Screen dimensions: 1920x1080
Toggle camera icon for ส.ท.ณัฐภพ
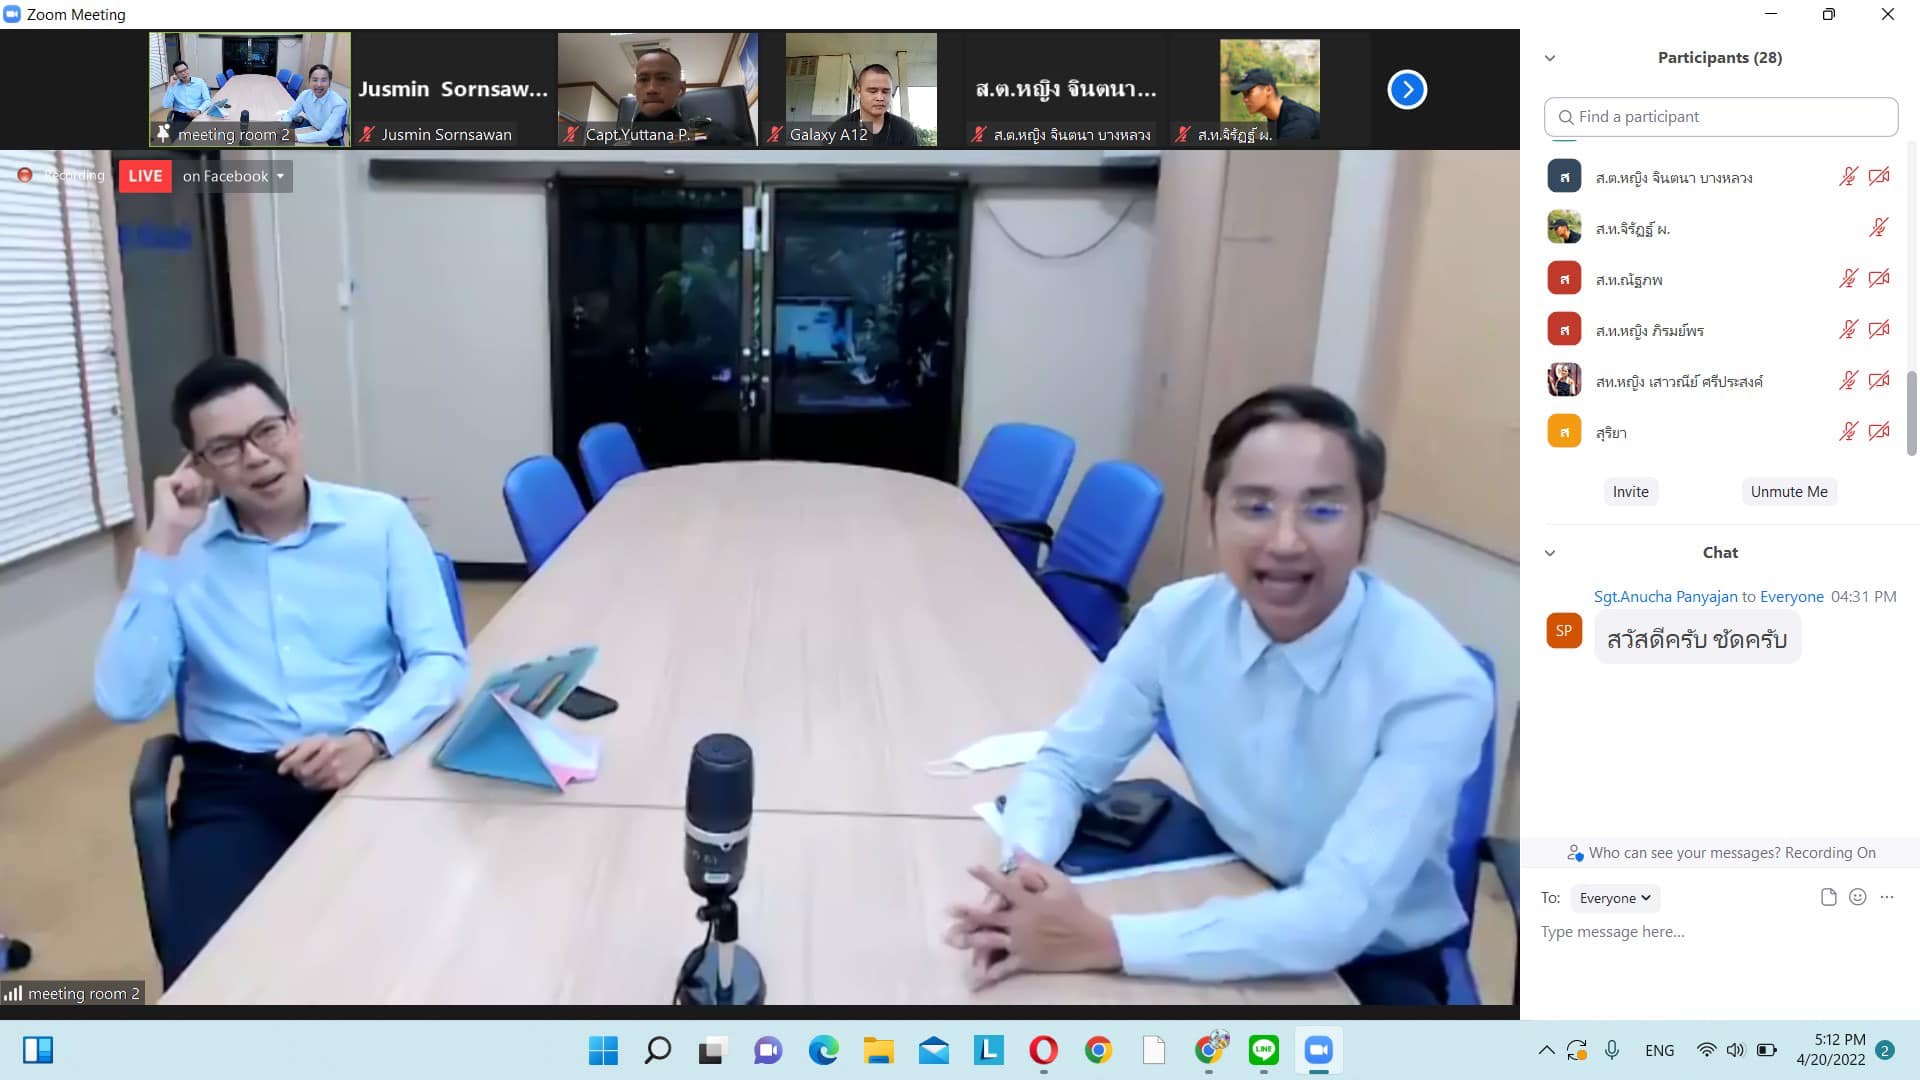1879,279
